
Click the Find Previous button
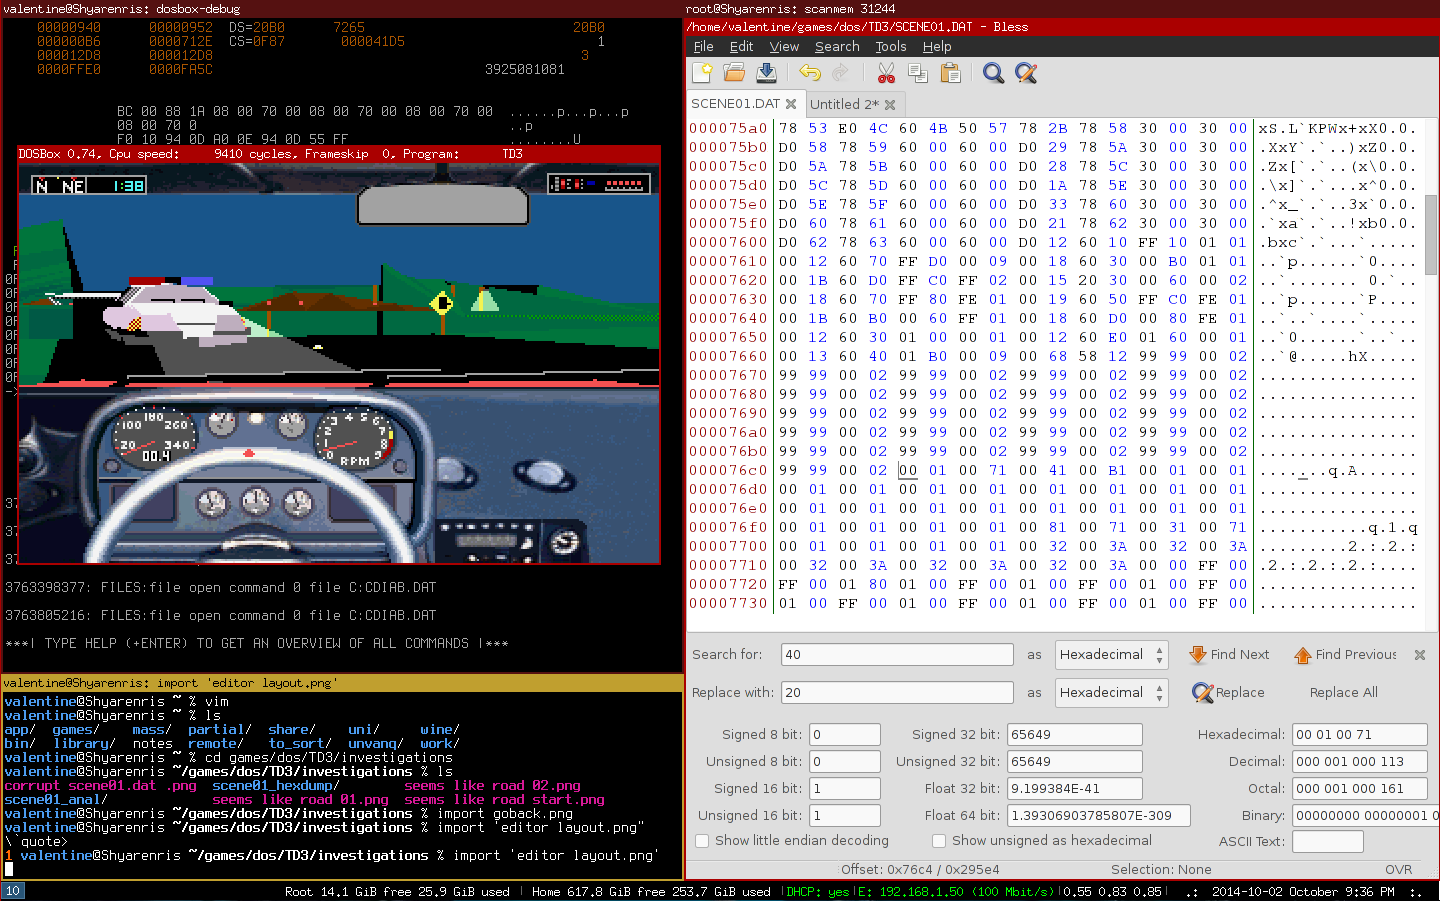[x=1345, y=655]
